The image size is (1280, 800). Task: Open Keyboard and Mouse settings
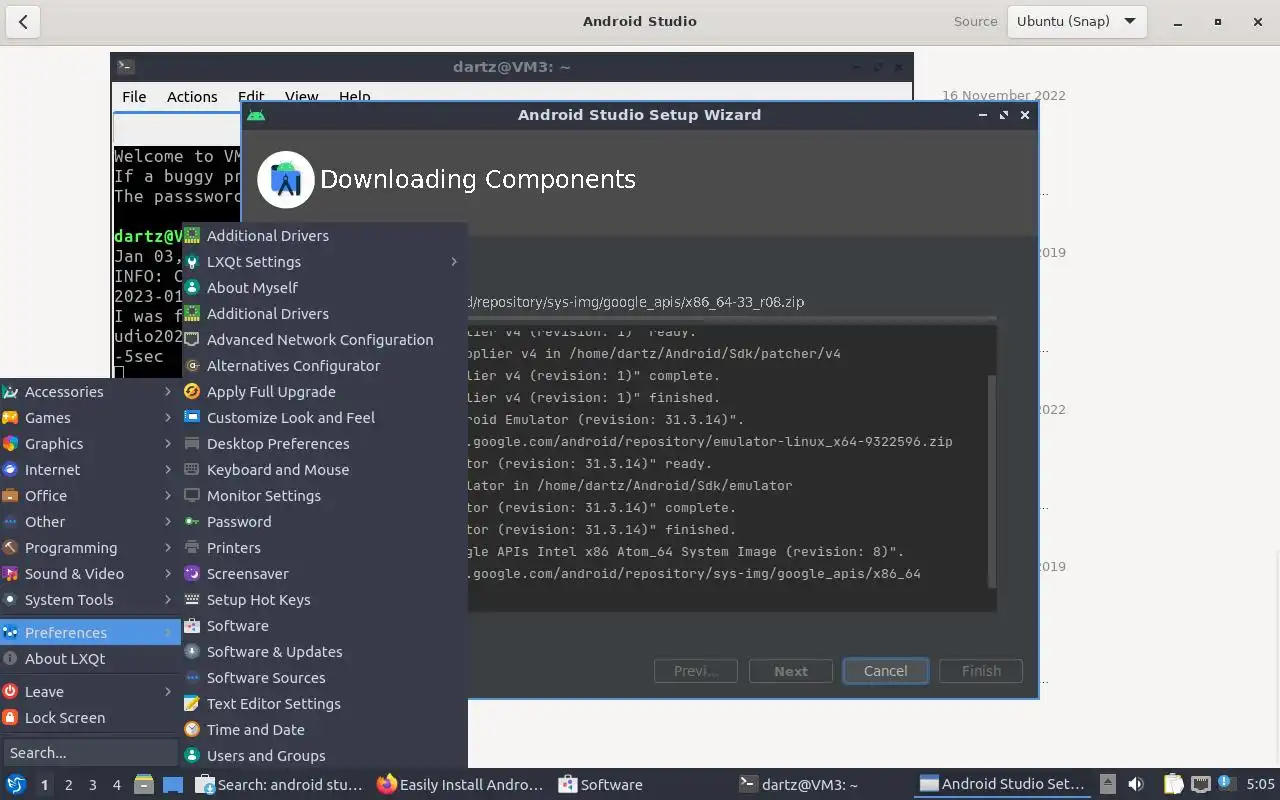click(x=324, y=469)
